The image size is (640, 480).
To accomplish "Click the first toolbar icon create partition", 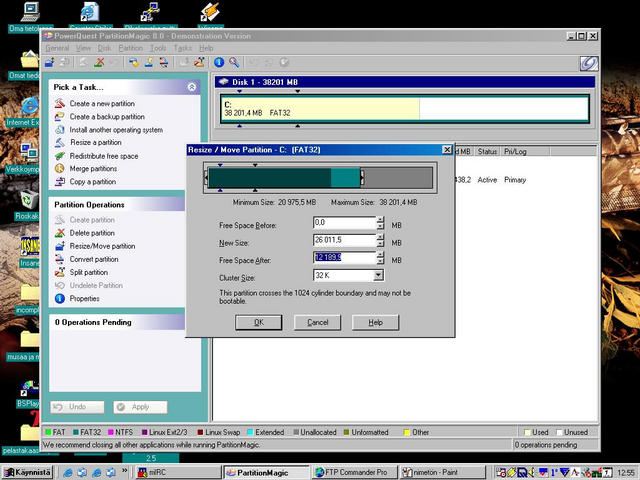I will pyautogui.click(x=50, y=62).
